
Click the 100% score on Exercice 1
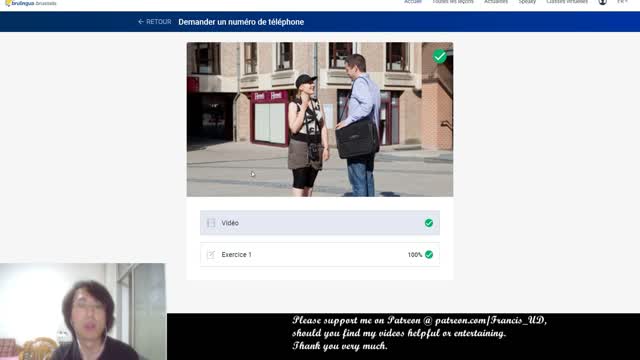tap(415, 255)
